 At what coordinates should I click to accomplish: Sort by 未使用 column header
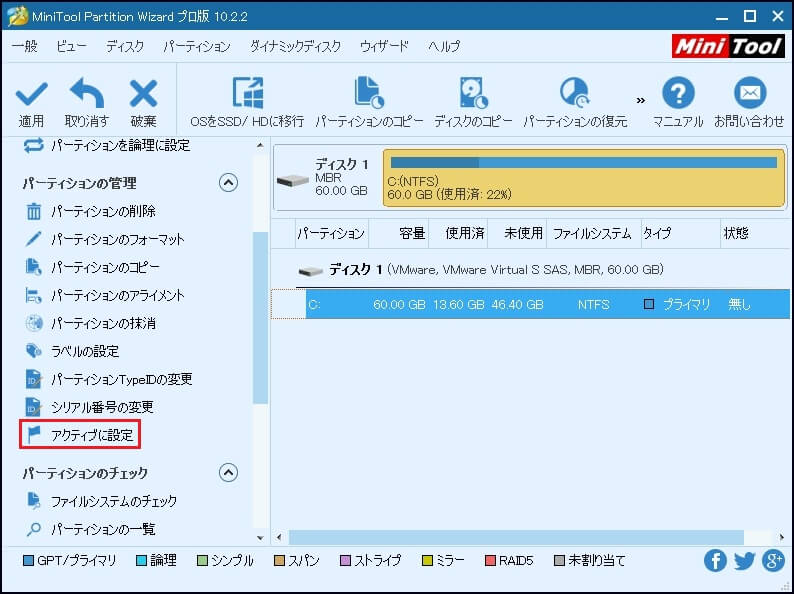click(517, 233)
